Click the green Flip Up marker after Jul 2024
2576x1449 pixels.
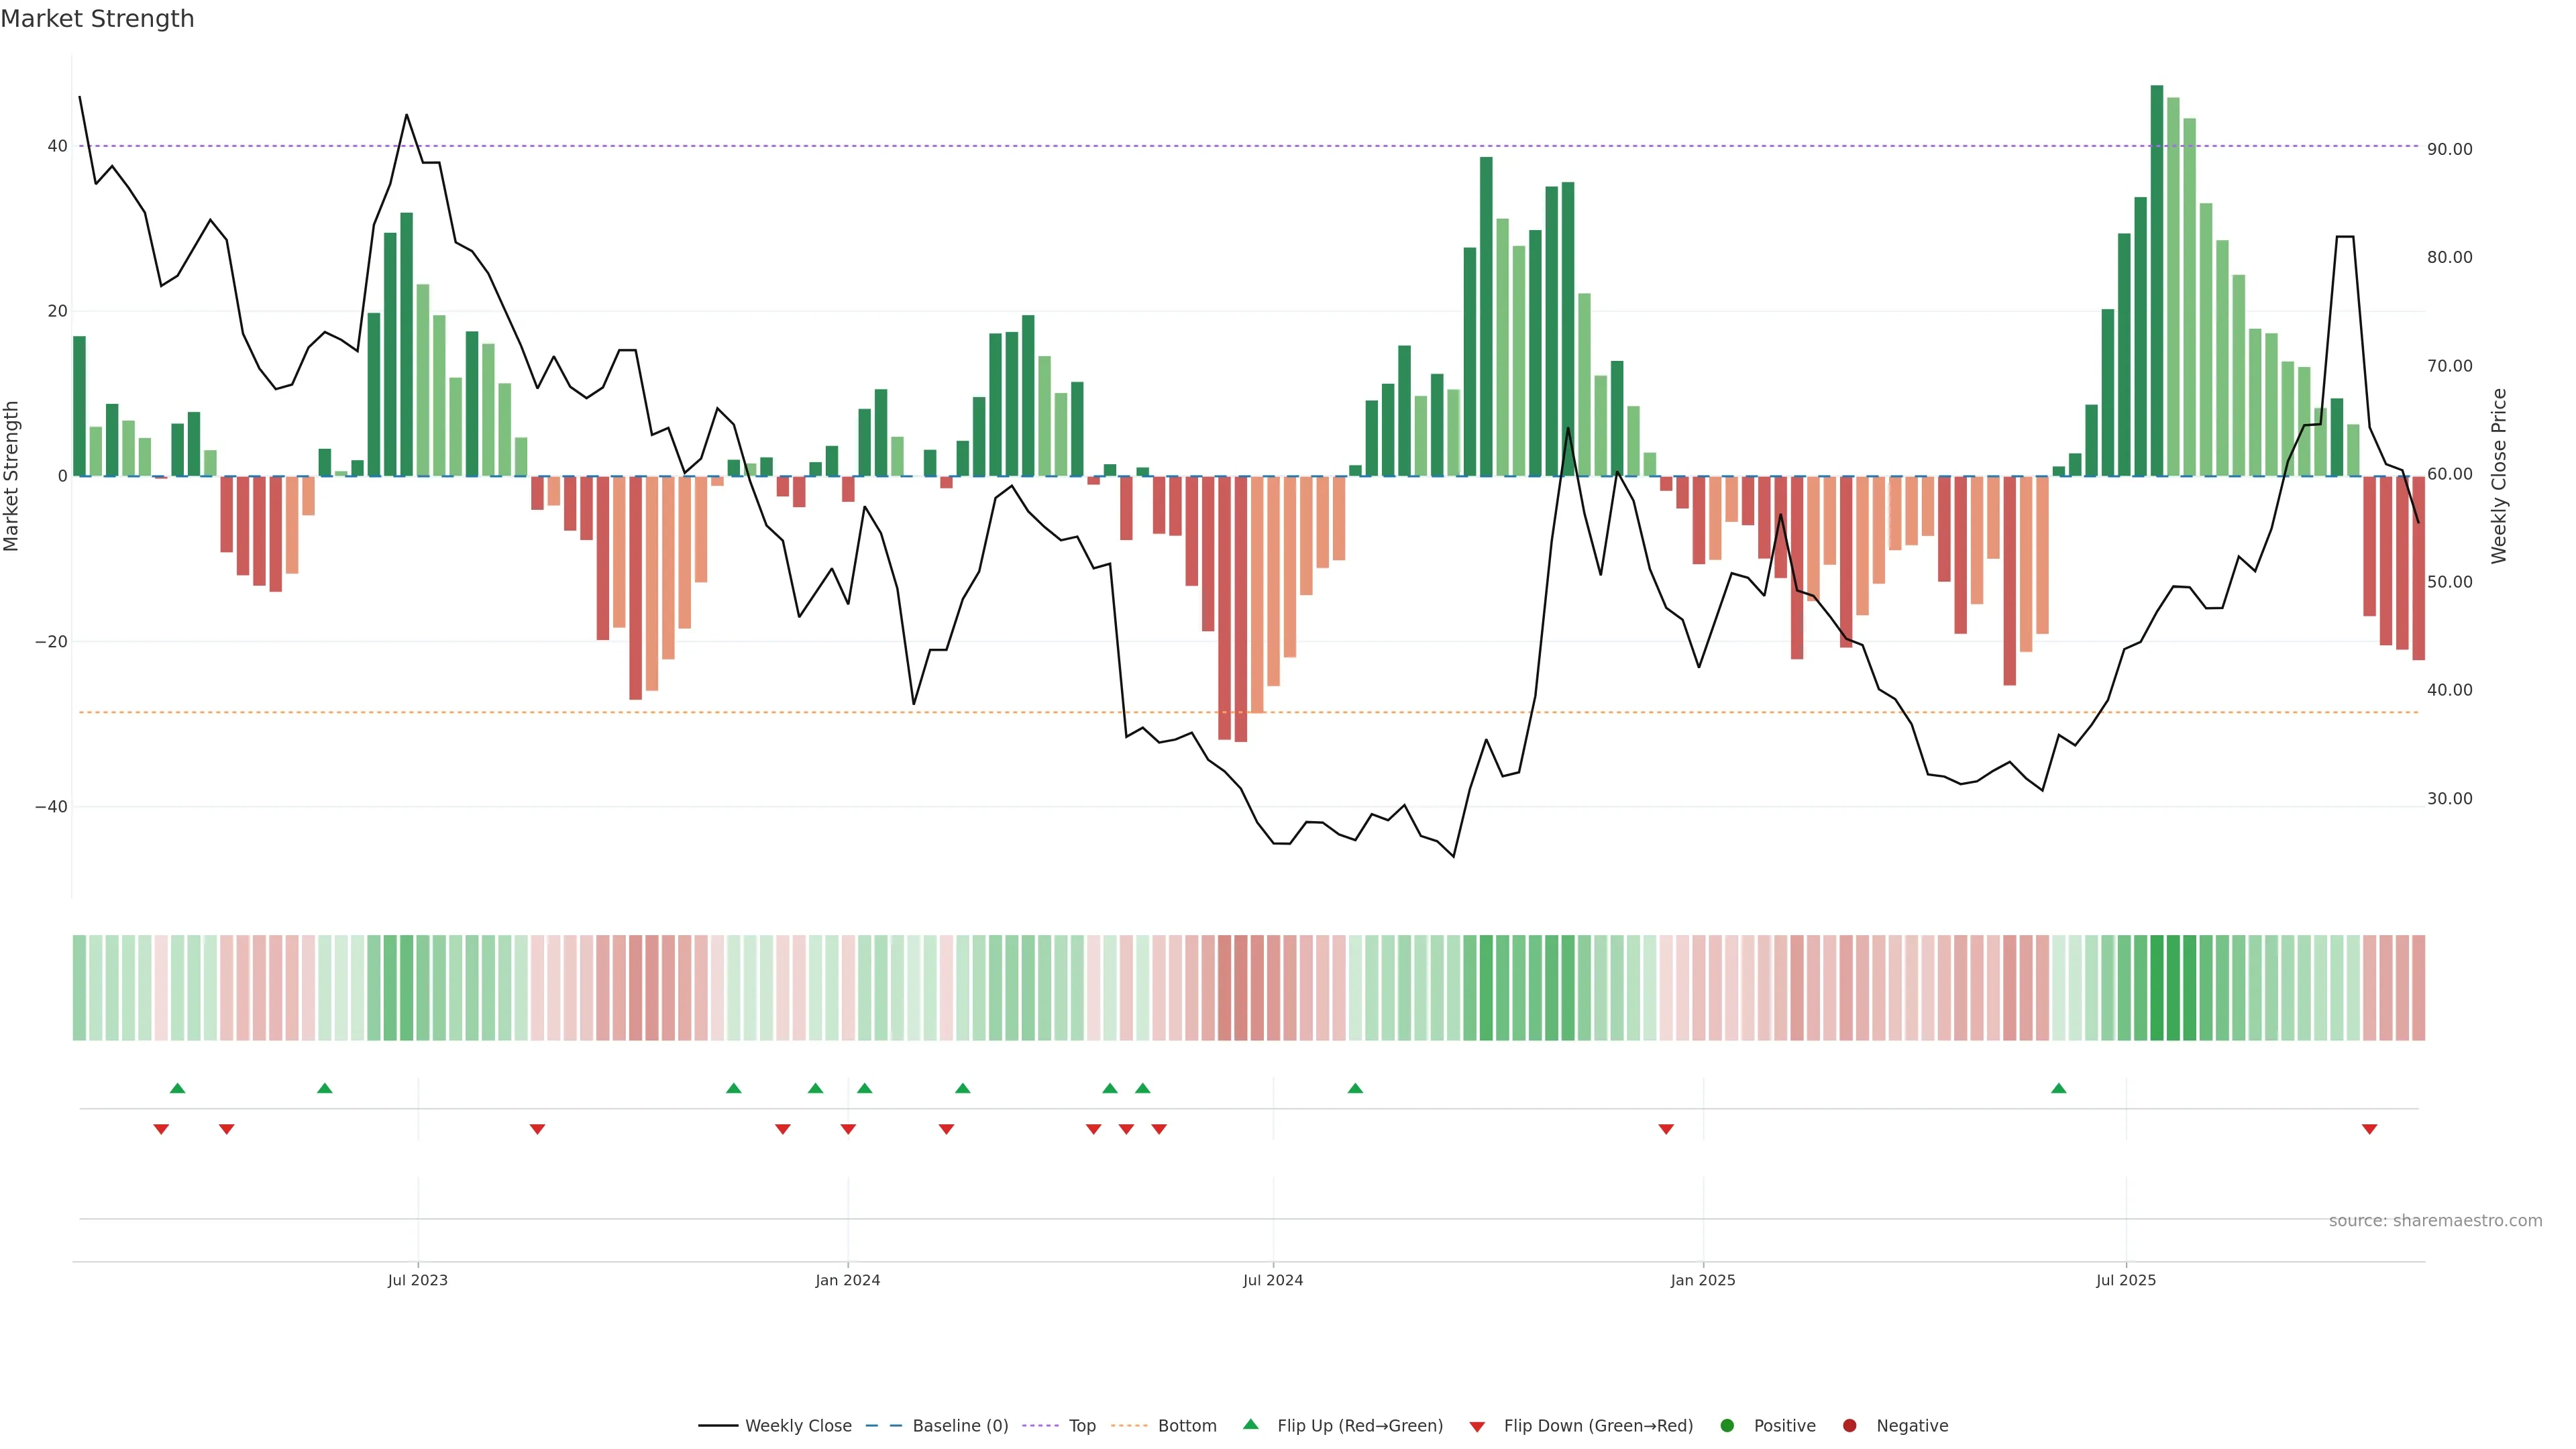[x=1355, y=1088]
